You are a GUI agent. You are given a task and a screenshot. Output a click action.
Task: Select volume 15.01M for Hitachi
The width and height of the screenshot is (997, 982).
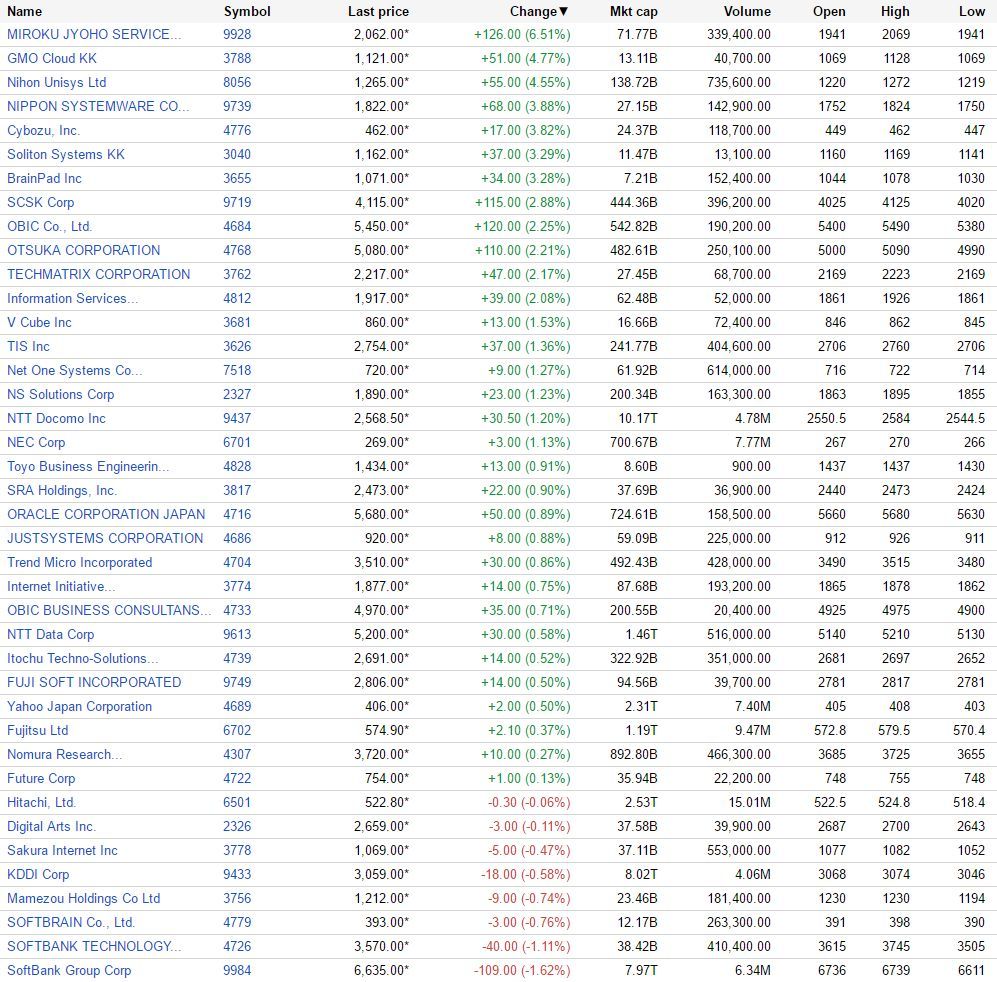coord(750,803)
